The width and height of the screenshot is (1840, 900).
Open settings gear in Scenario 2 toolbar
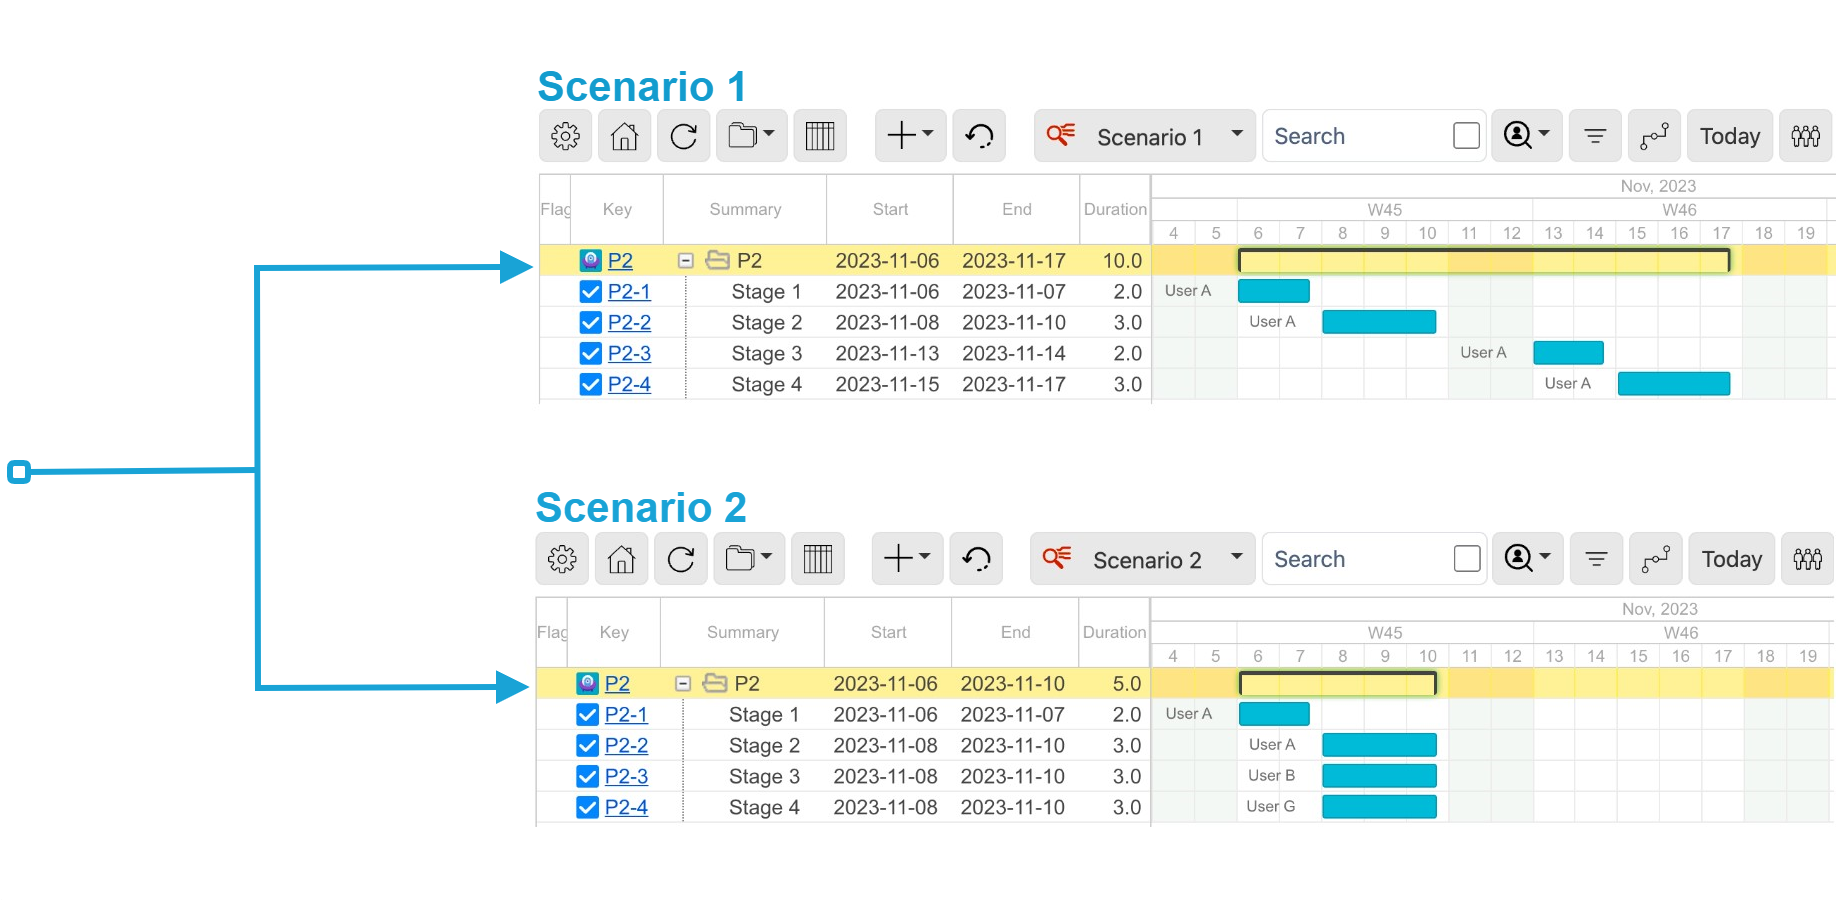562,559
